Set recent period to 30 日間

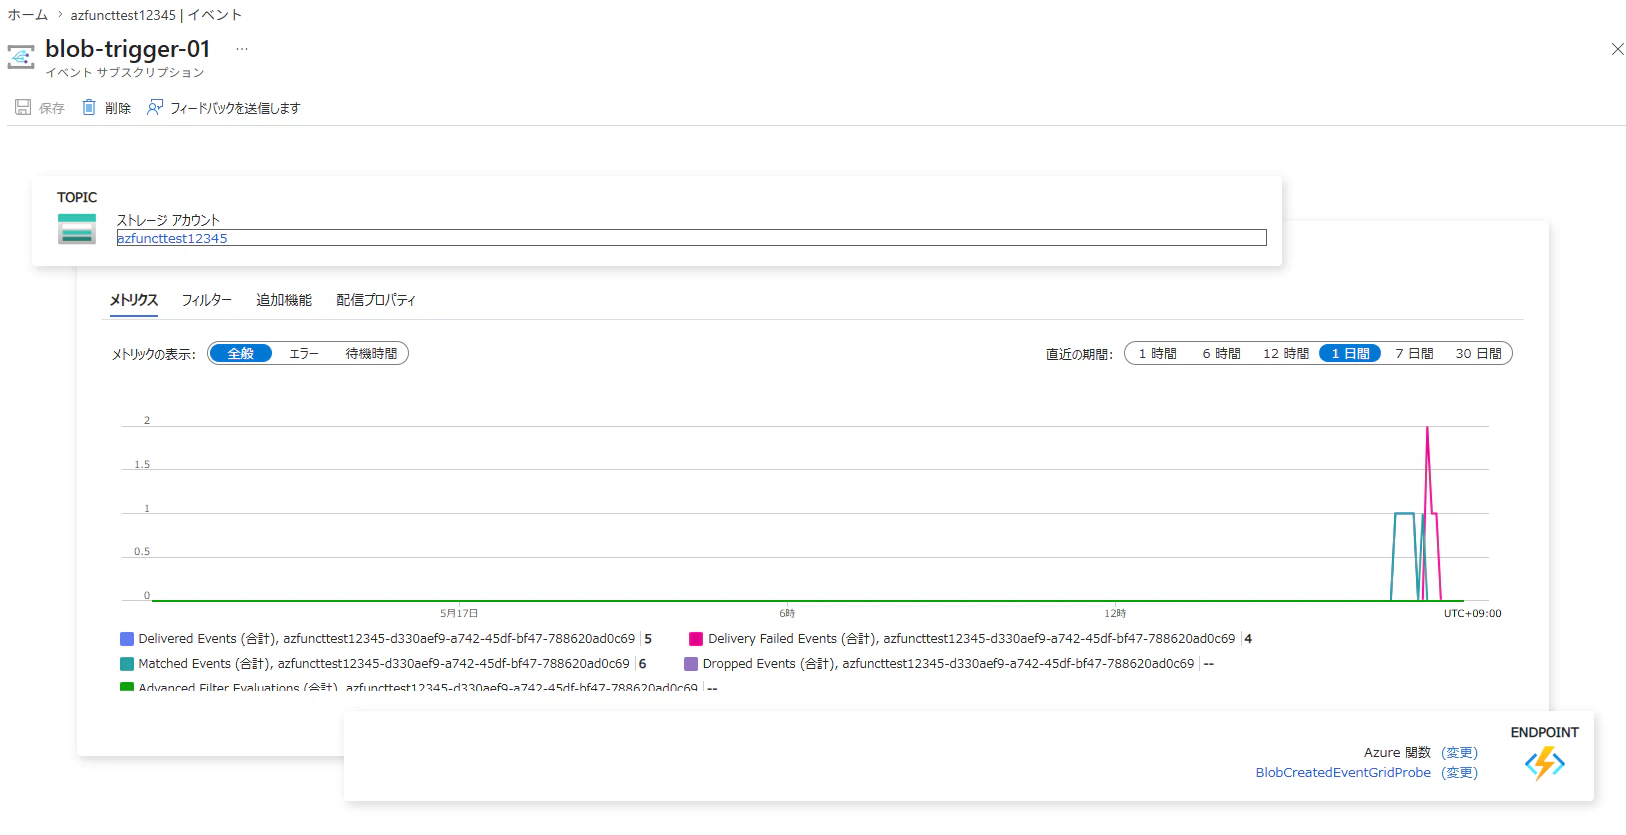1478,354
